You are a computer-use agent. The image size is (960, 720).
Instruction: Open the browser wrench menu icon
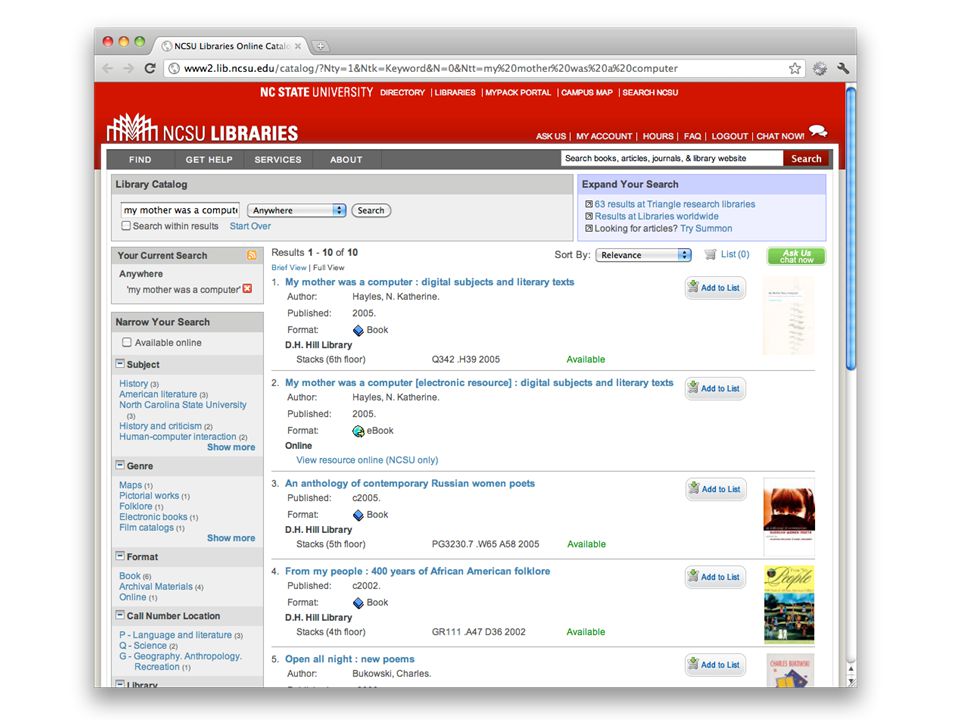(x=843, y=68)
